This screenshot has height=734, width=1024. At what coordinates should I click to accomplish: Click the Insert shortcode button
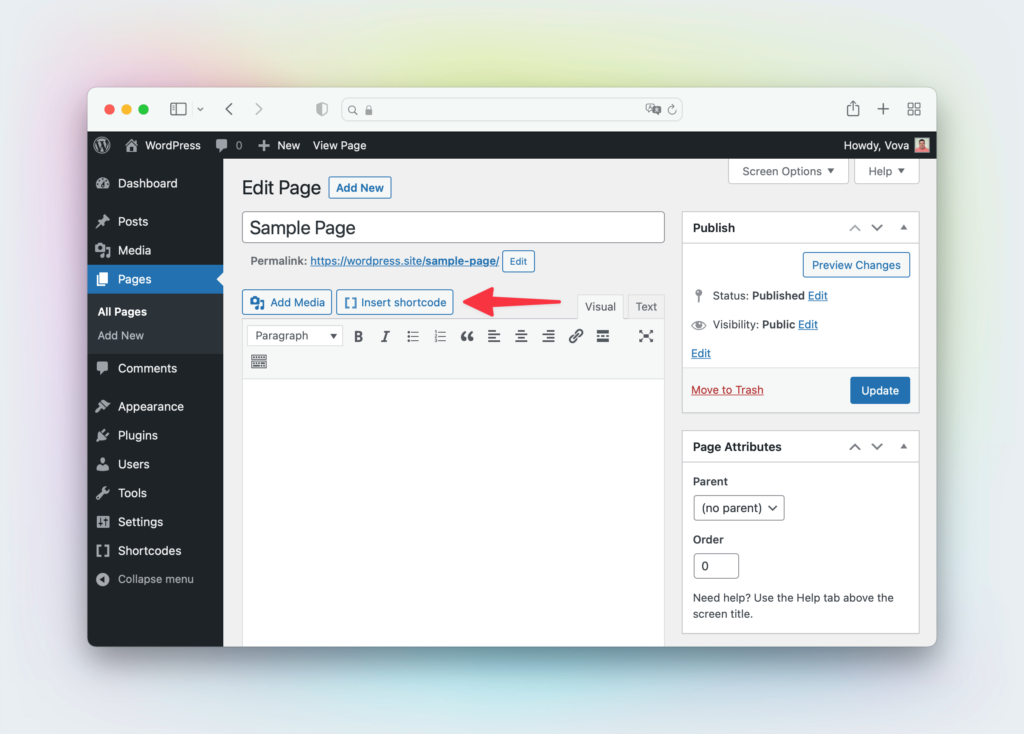[x=395, y=303]
